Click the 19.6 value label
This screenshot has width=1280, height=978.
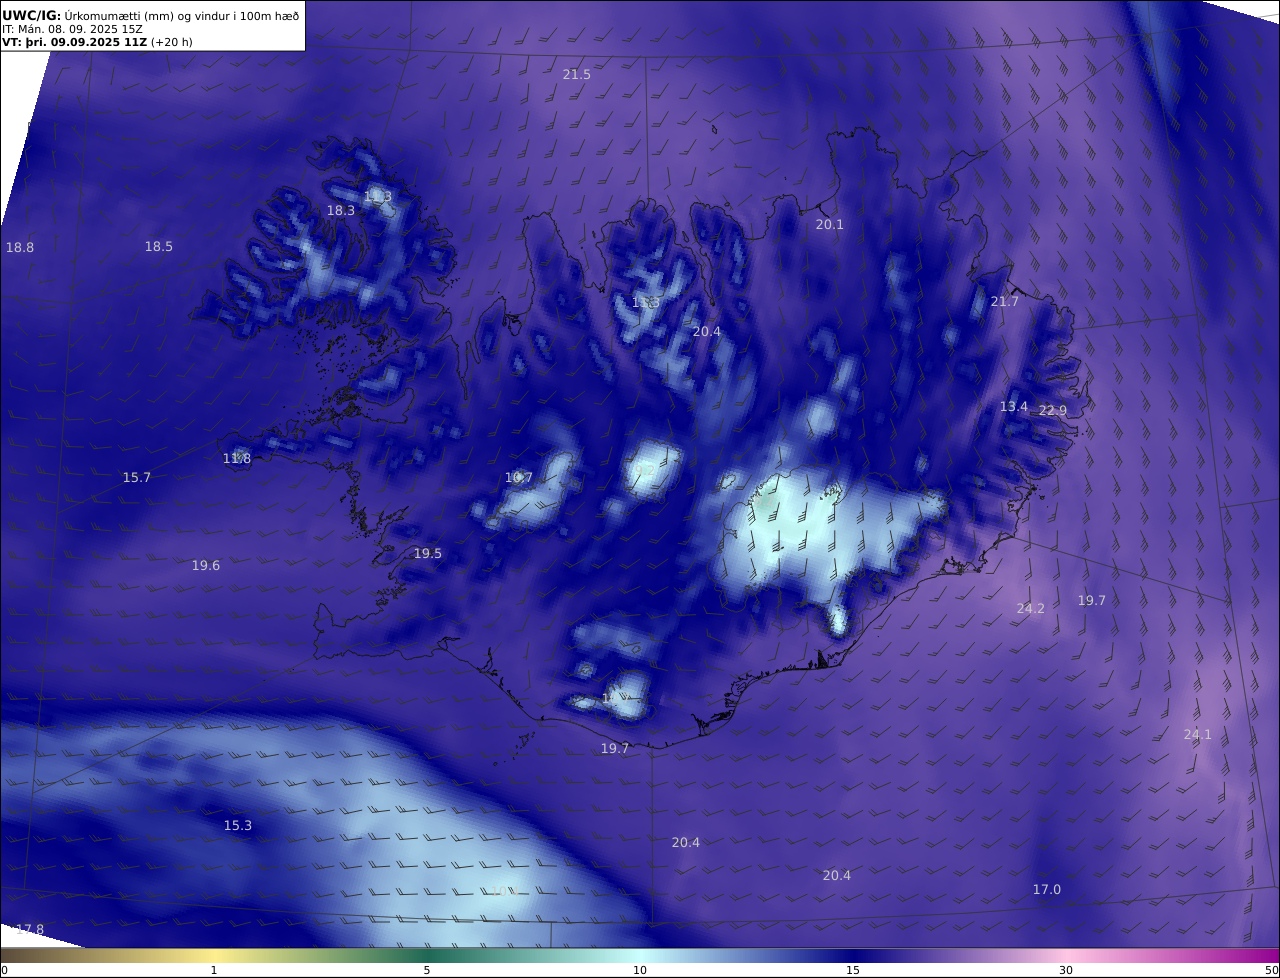206,566
